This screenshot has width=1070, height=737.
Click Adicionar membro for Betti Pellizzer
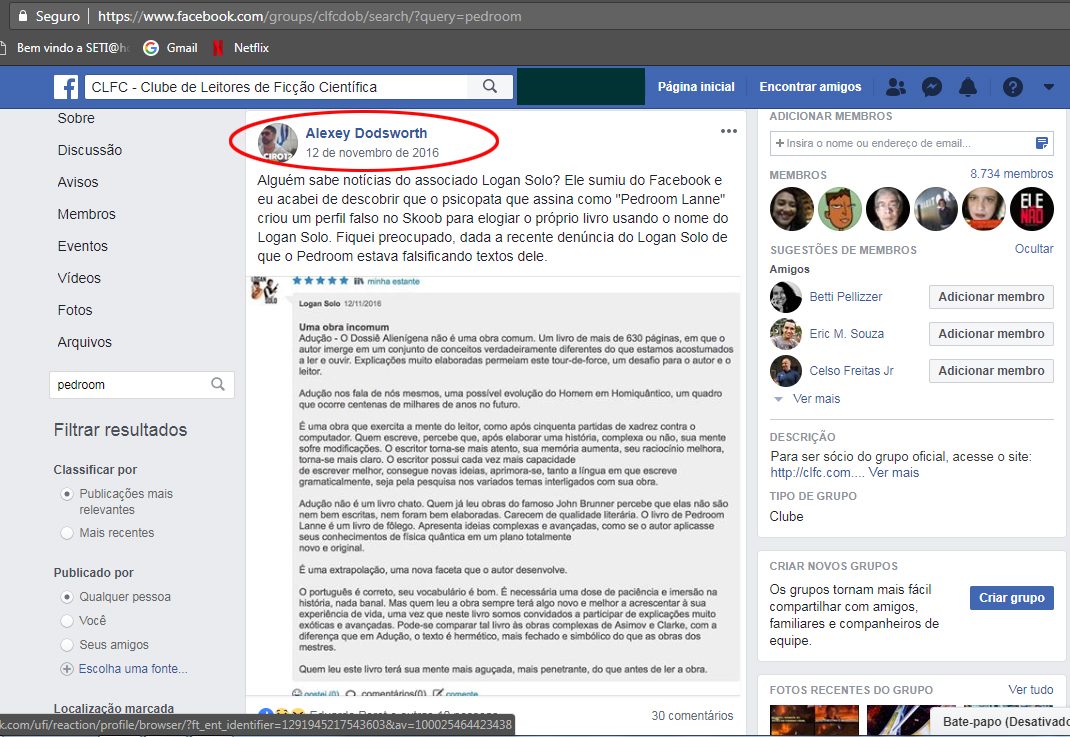(x=991, y=297)
